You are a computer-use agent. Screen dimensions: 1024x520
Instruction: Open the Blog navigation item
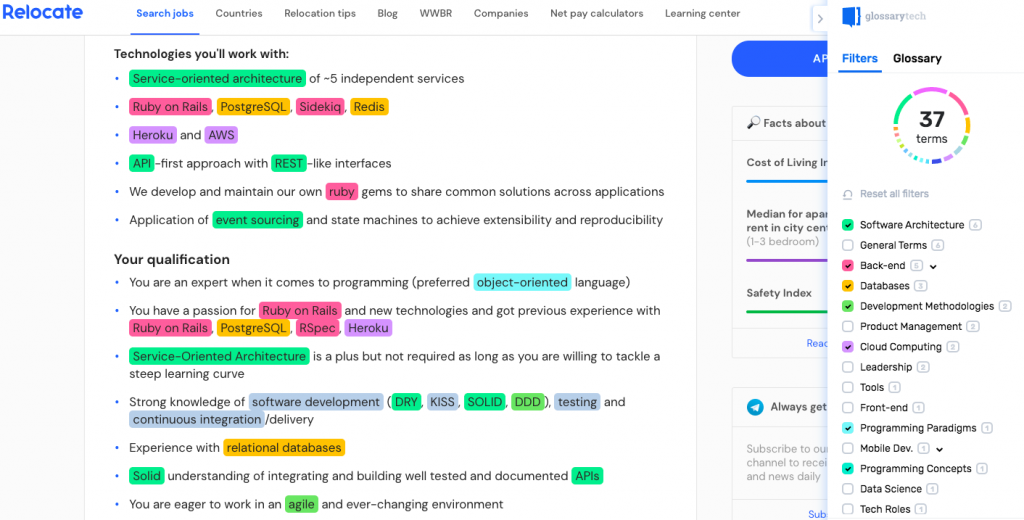click(387, 13)
